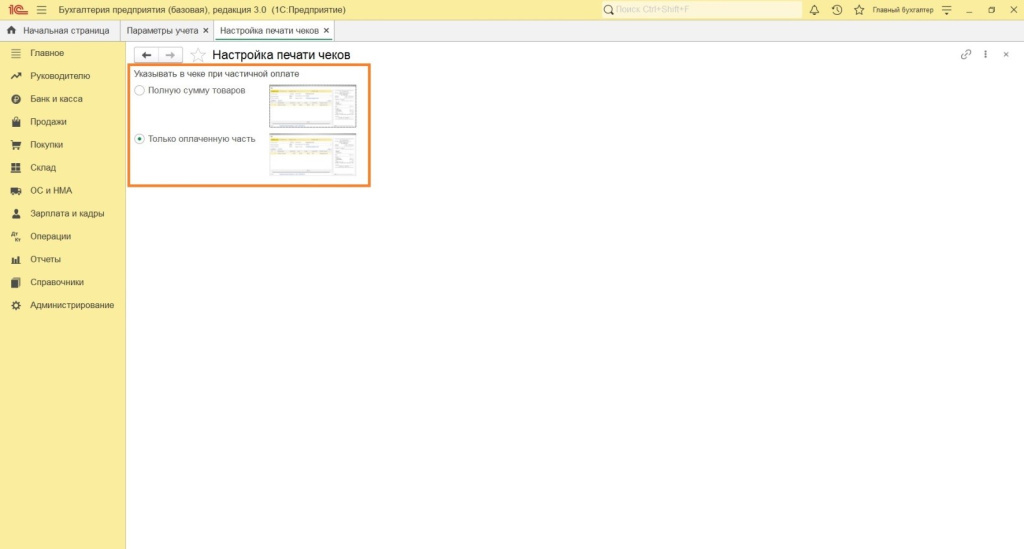
Task: Click the back arrow button
Action: tap(147, 55)
